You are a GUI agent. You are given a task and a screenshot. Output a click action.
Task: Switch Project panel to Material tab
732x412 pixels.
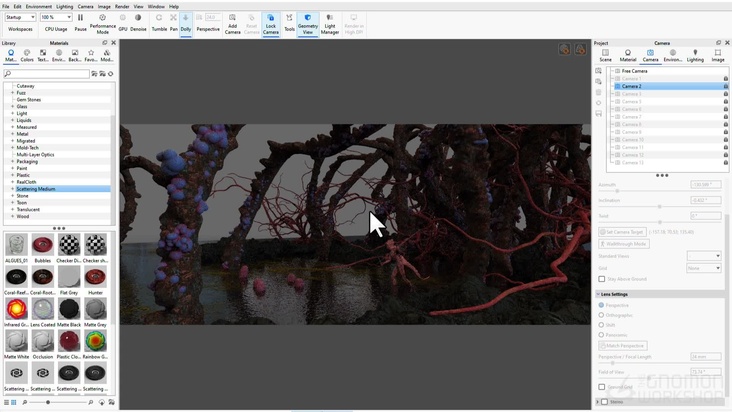click(x=627, y=56)
